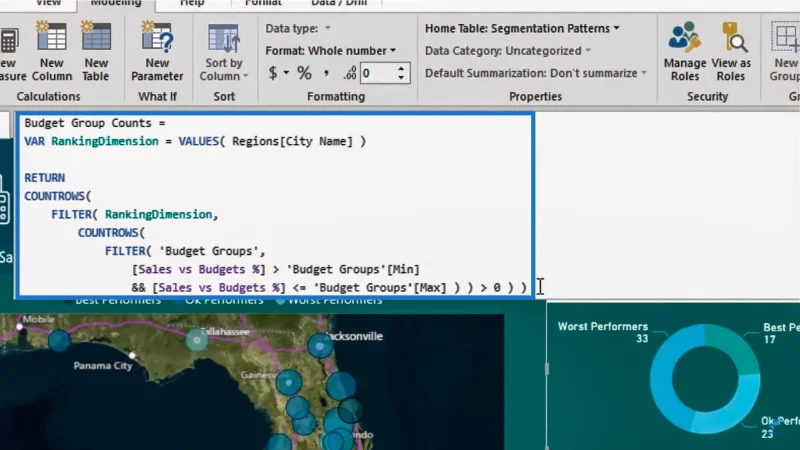Click the decimal places input field
This screenshot has height=450, width=800.
tap(378, 73)
